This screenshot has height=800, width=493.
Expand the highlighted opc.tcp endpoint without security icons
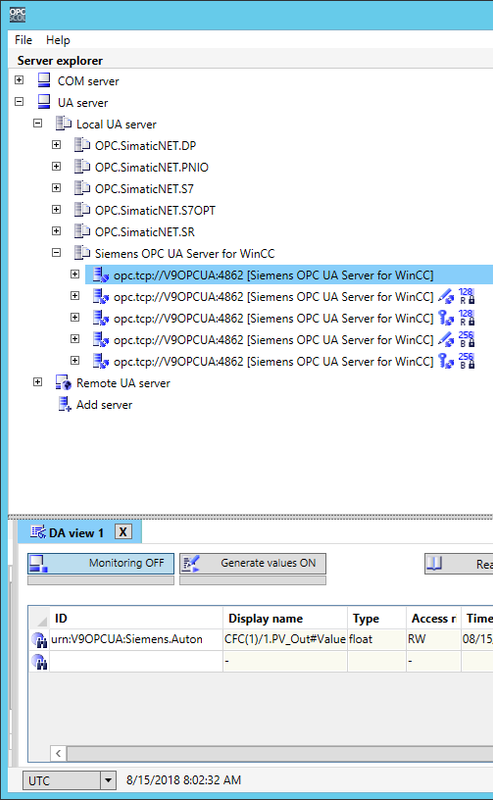pos(75,274)
